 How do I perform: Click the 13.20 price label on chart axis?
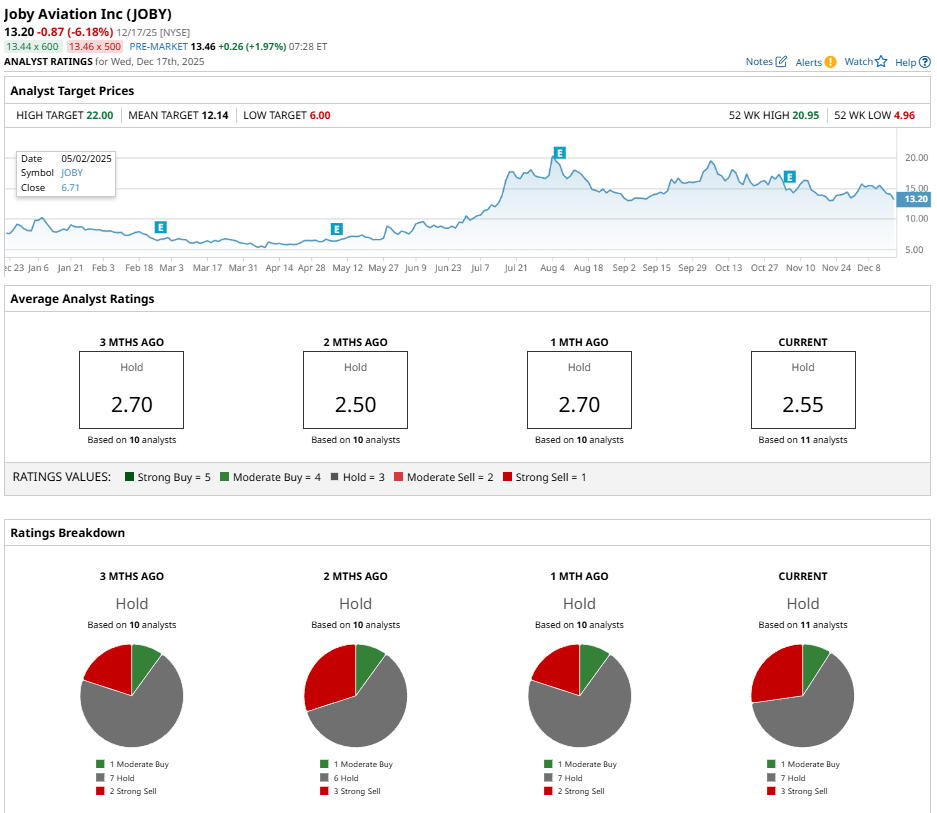(x=914, y=199)
